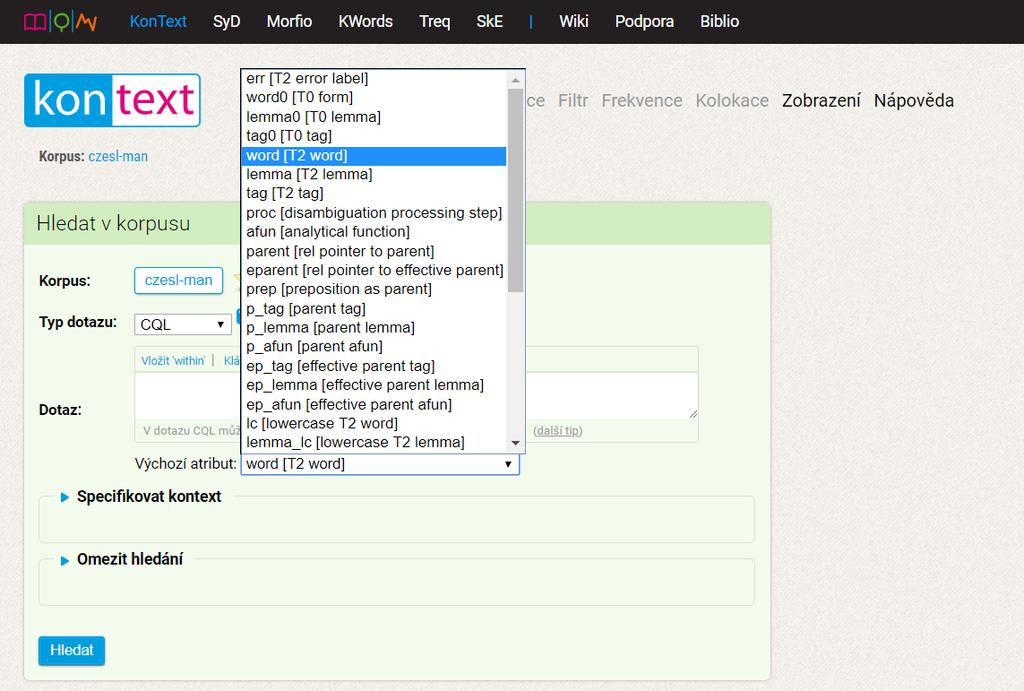
Task: Select 'word0 [T0 form]' option
Action: point(374,97)
